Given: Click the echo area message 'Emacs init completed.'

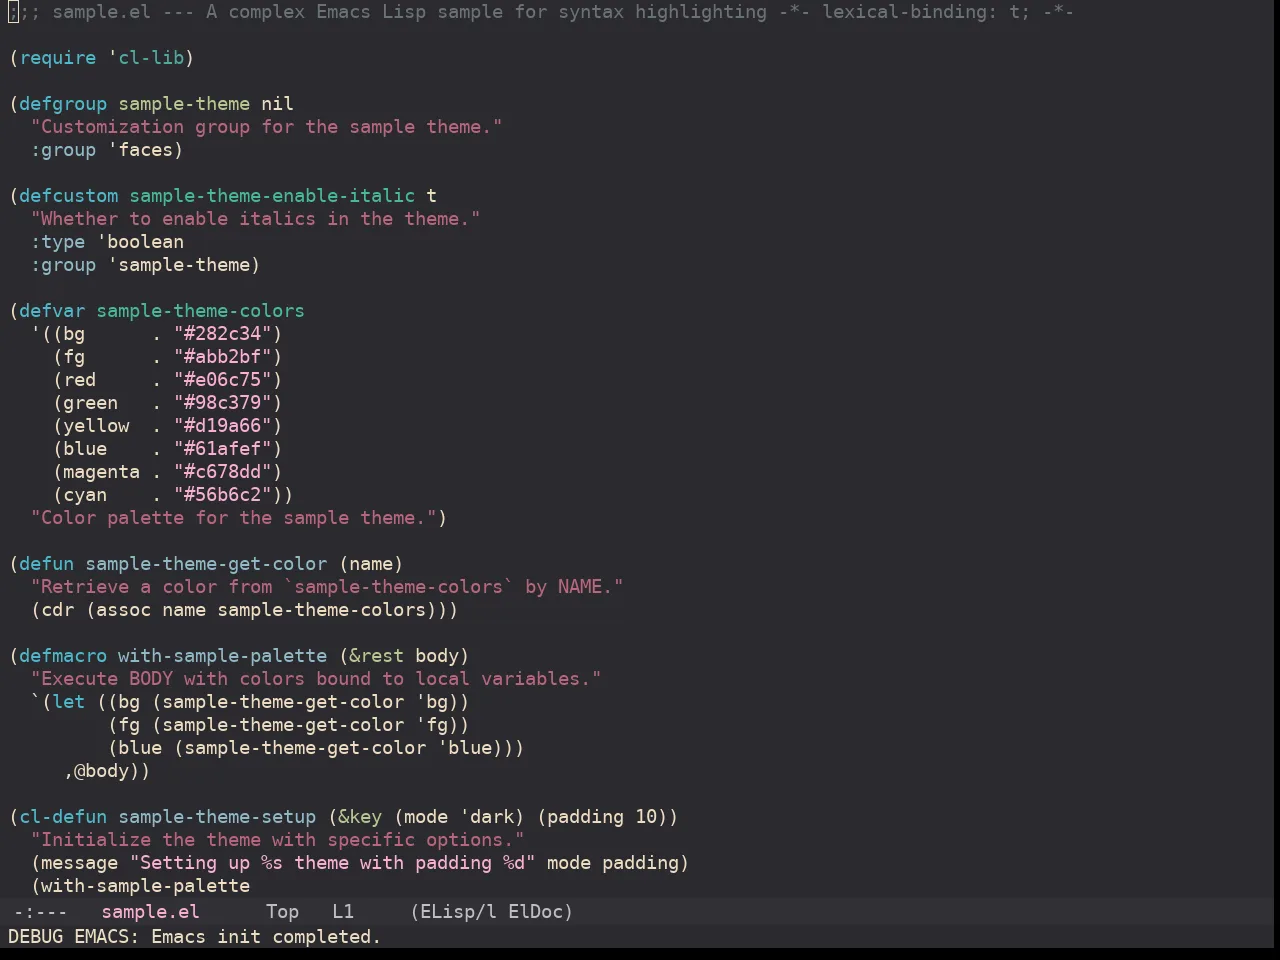Looking at the screenshot, I should (x=266, y=937).
